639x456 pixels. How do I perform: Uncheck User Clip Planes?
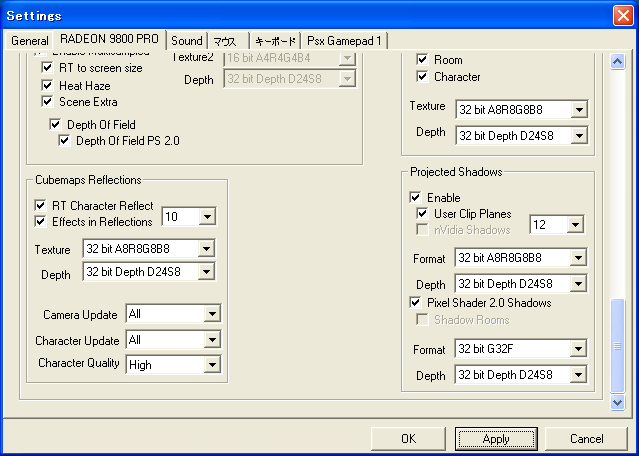423,213
